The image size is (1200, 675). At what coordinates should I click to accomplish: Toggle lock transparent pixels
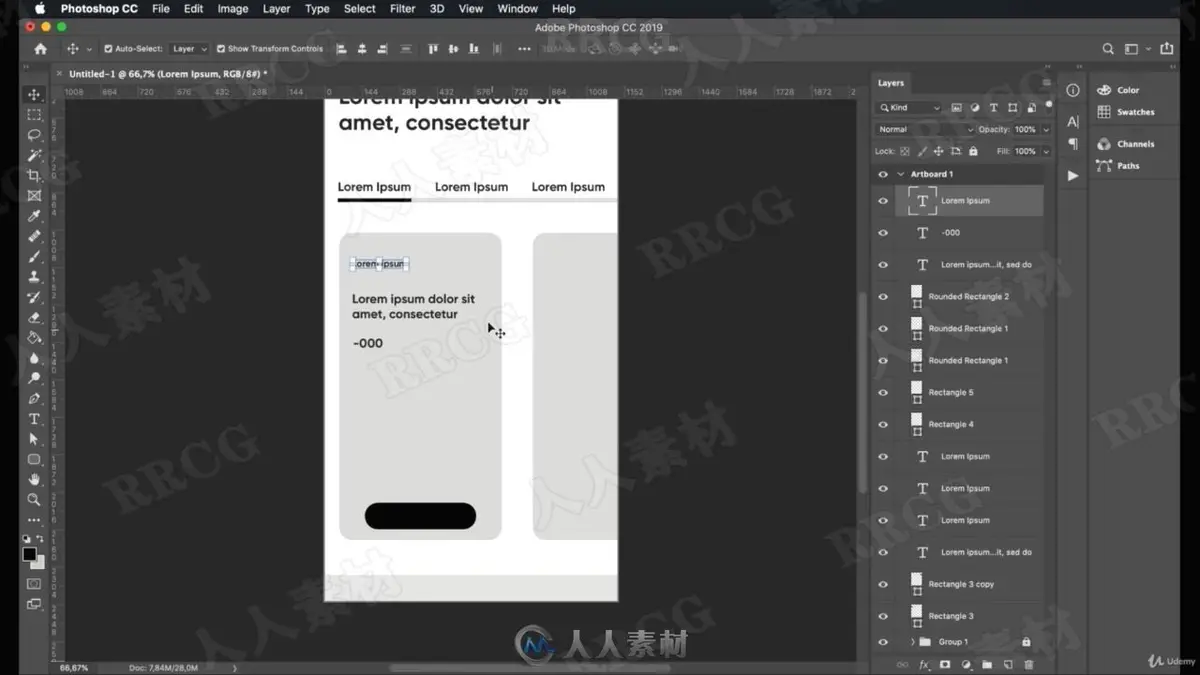905,152
